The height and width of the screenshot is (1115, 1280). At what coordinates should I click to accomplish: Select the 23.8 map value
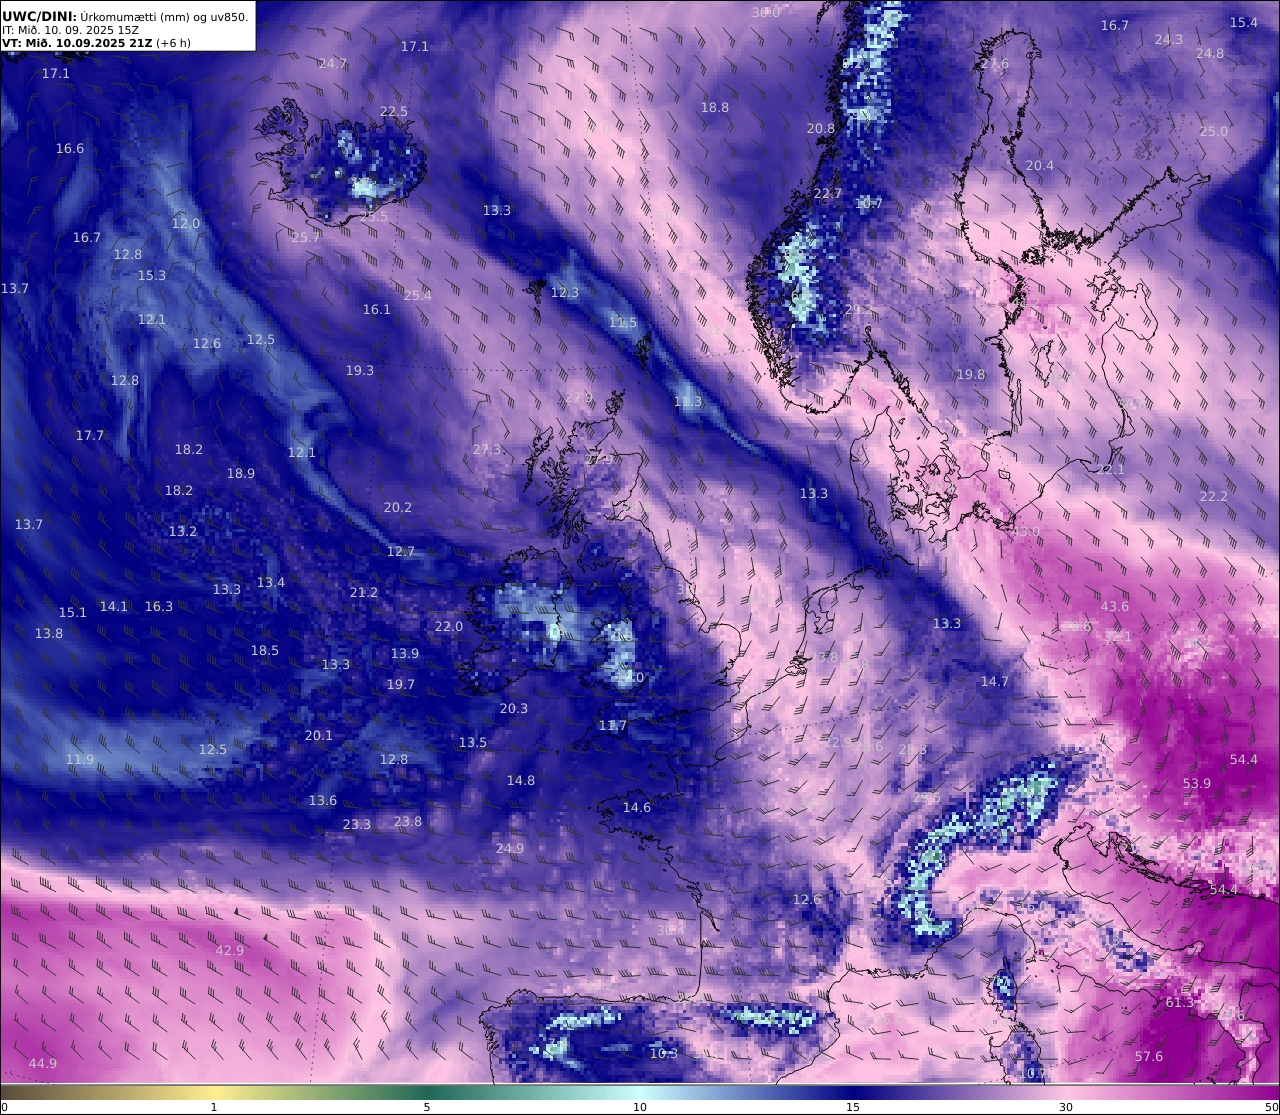click(x=408, y=821)
